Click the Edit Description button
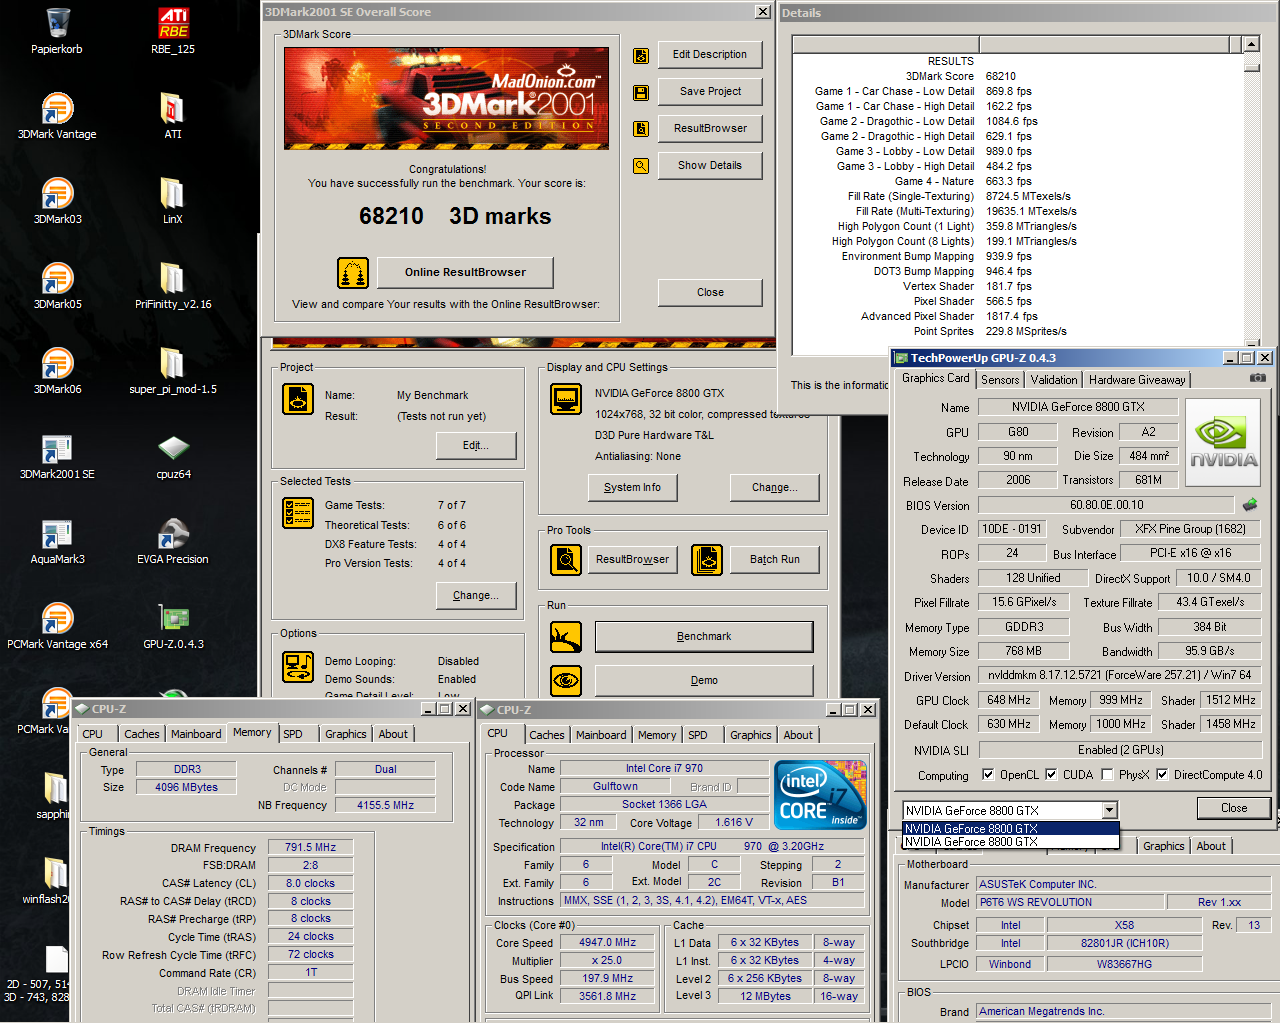The width and height of the screenshot is (1280, 1024). click(x=710, y=55)
